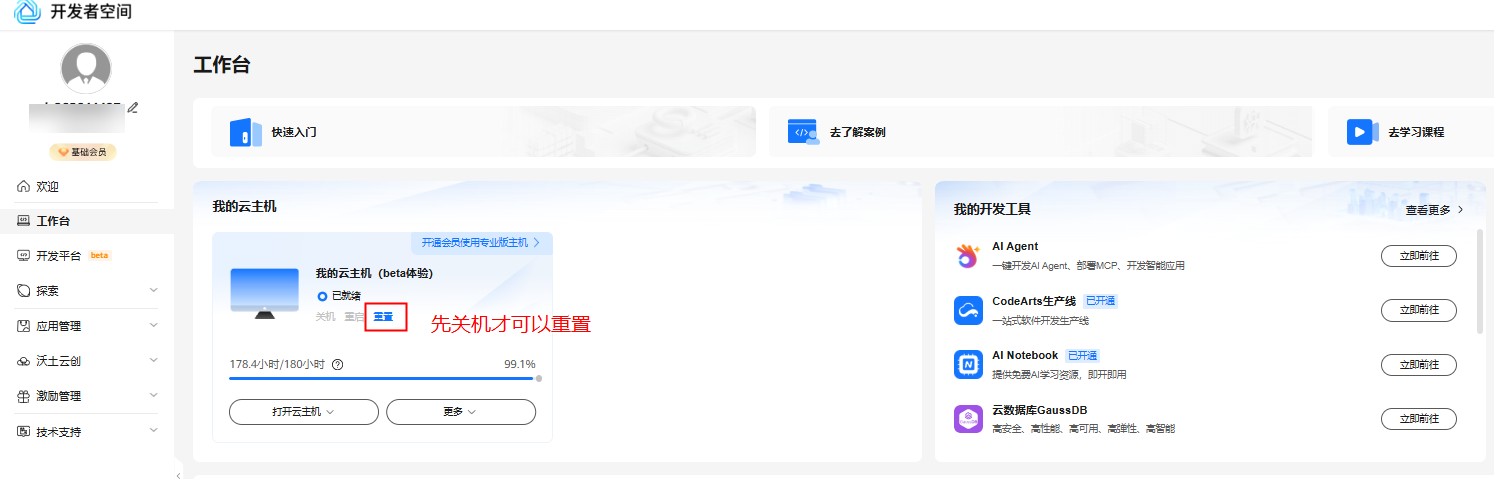Click the help icon beside 178.4小时/180小时
This screenshot has height=479, width=1494.
tap(337, 364)
